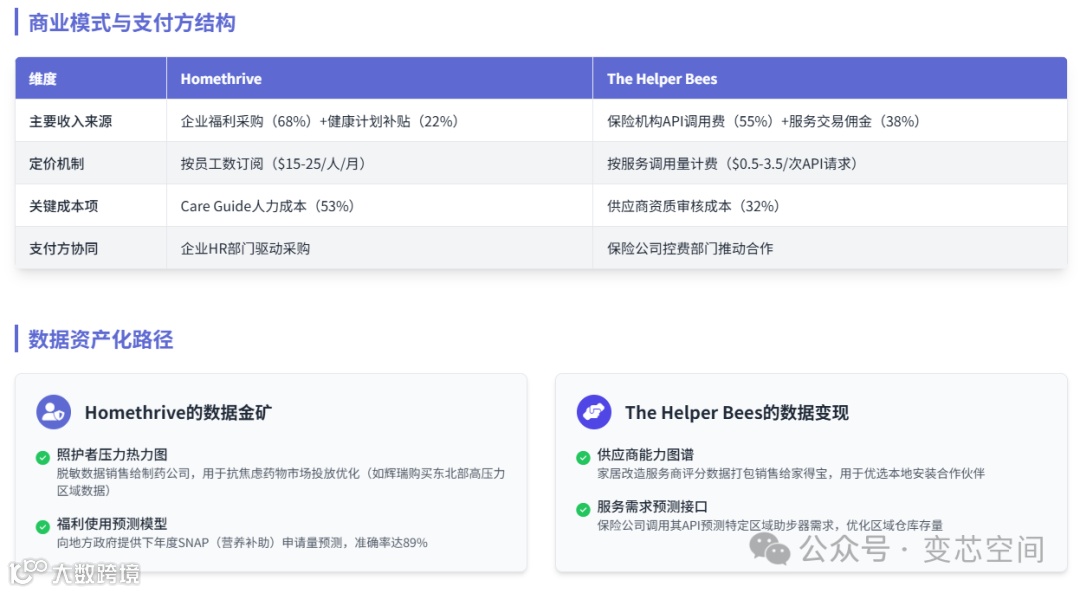The height and width of the screenshot is (593, 1080).
Task: Click the 福利使用预测模型 item title
Action: point(112,524)
